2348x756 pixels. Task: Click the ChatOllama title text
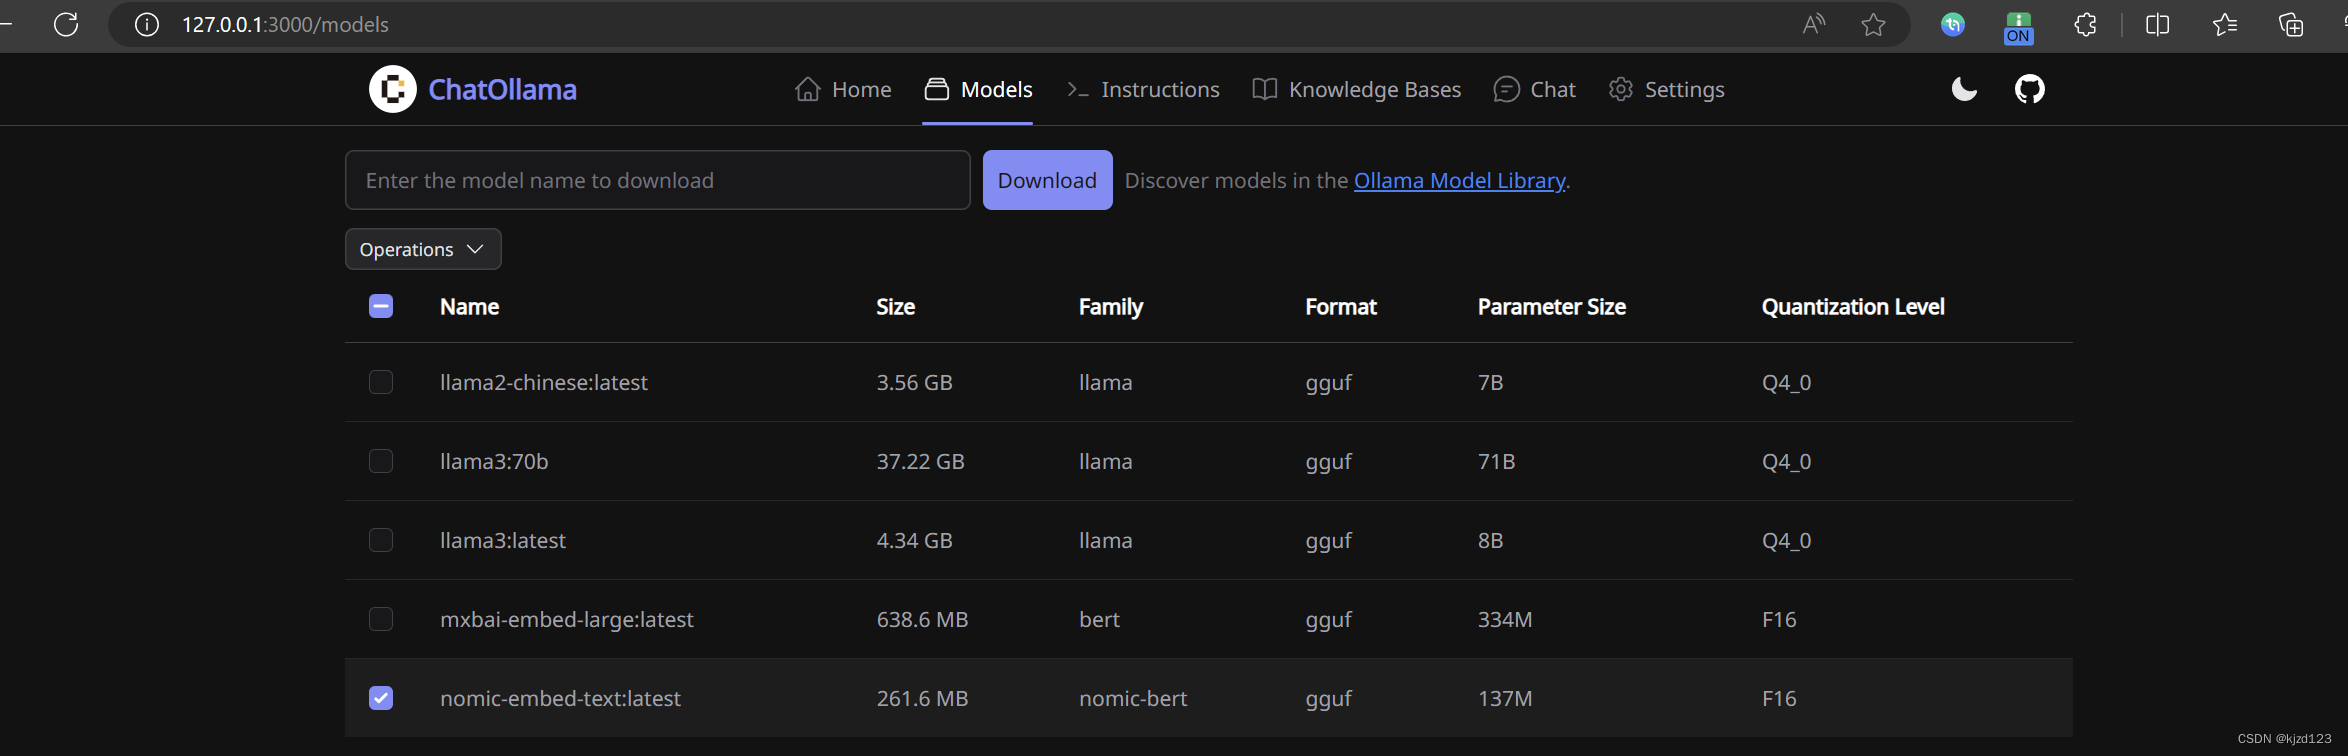click(502, 89)
